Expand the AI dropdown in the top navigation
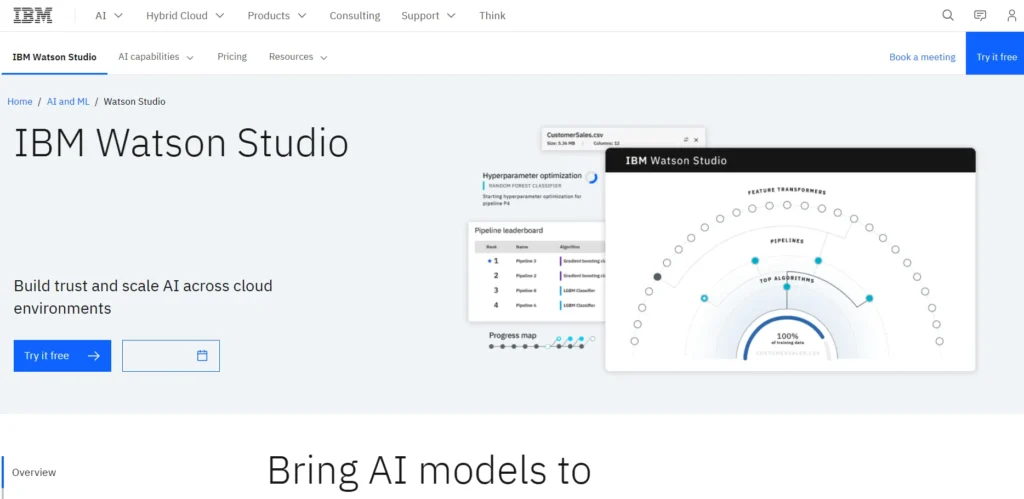This screenshot has height=499, width=1024. [x=109, y=16]
